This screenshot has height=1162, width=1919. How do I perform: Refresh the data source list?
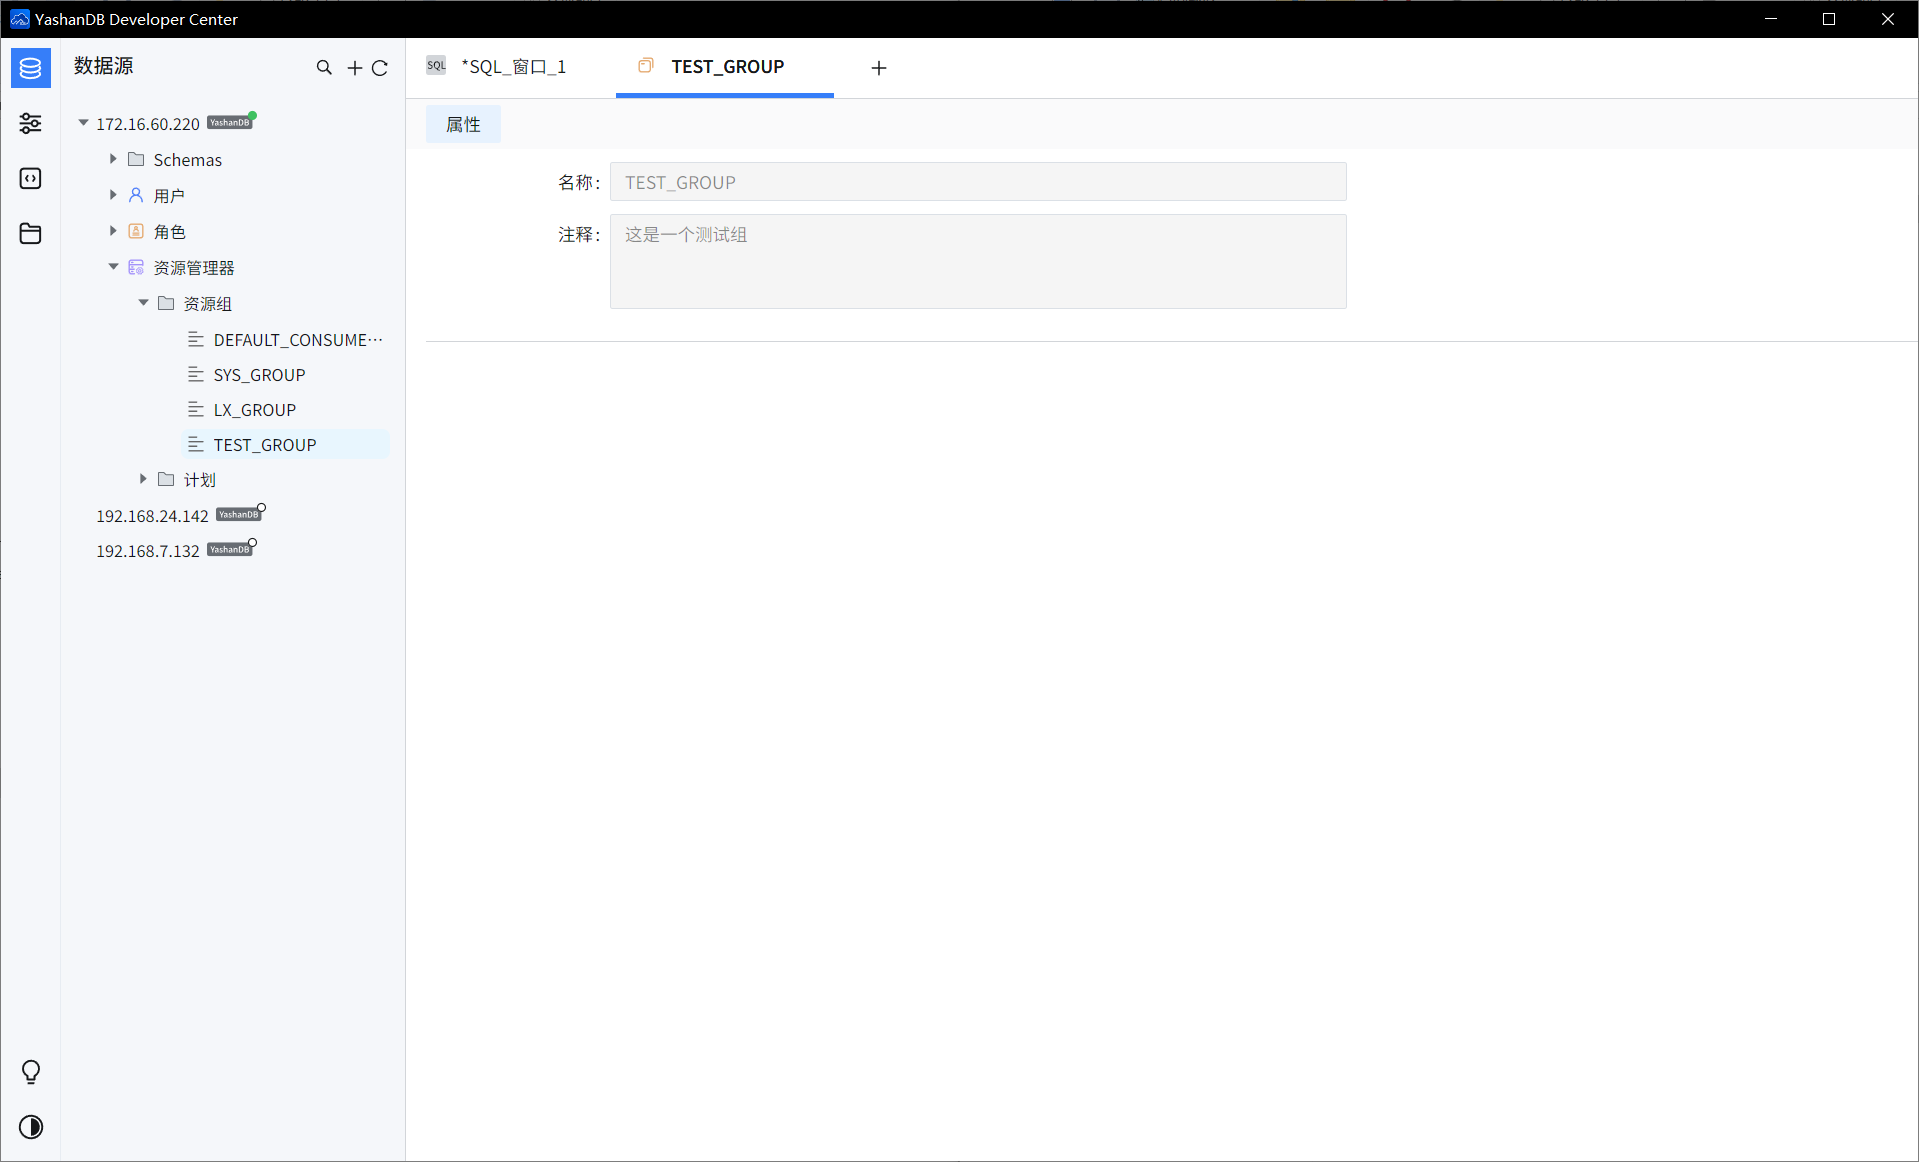[x=380, y=68]
